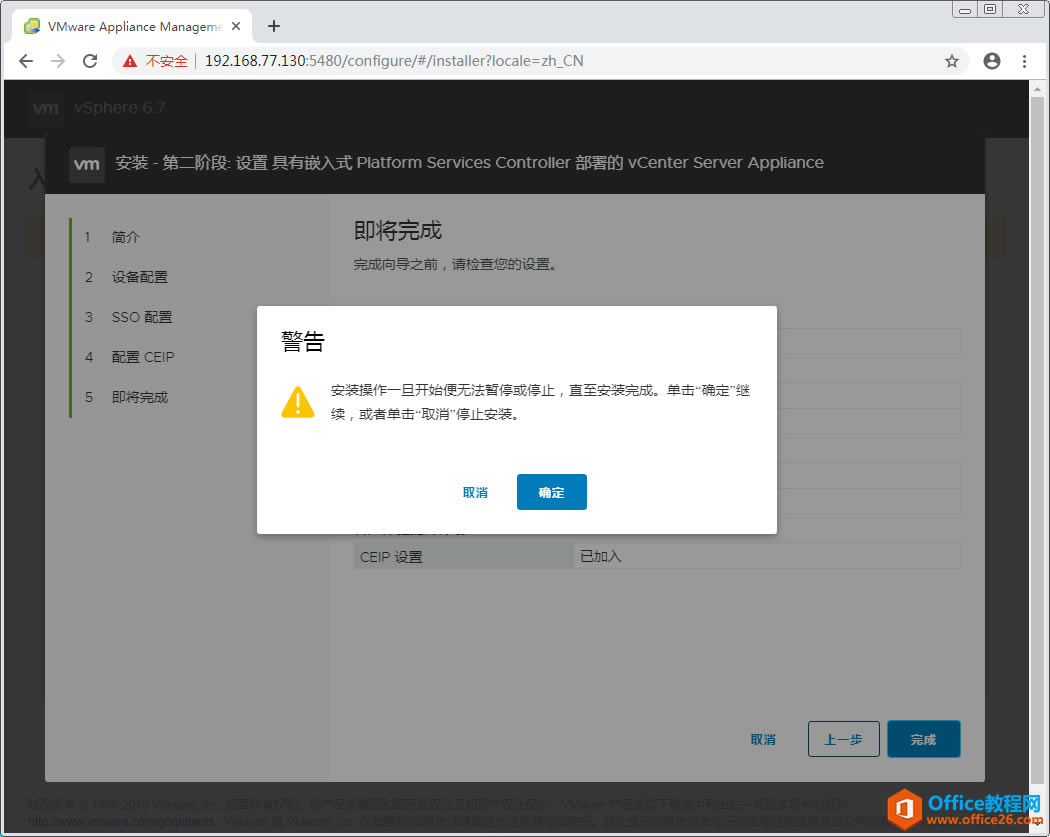
Task: Minimize the browser window
Action: pos(965,9)
